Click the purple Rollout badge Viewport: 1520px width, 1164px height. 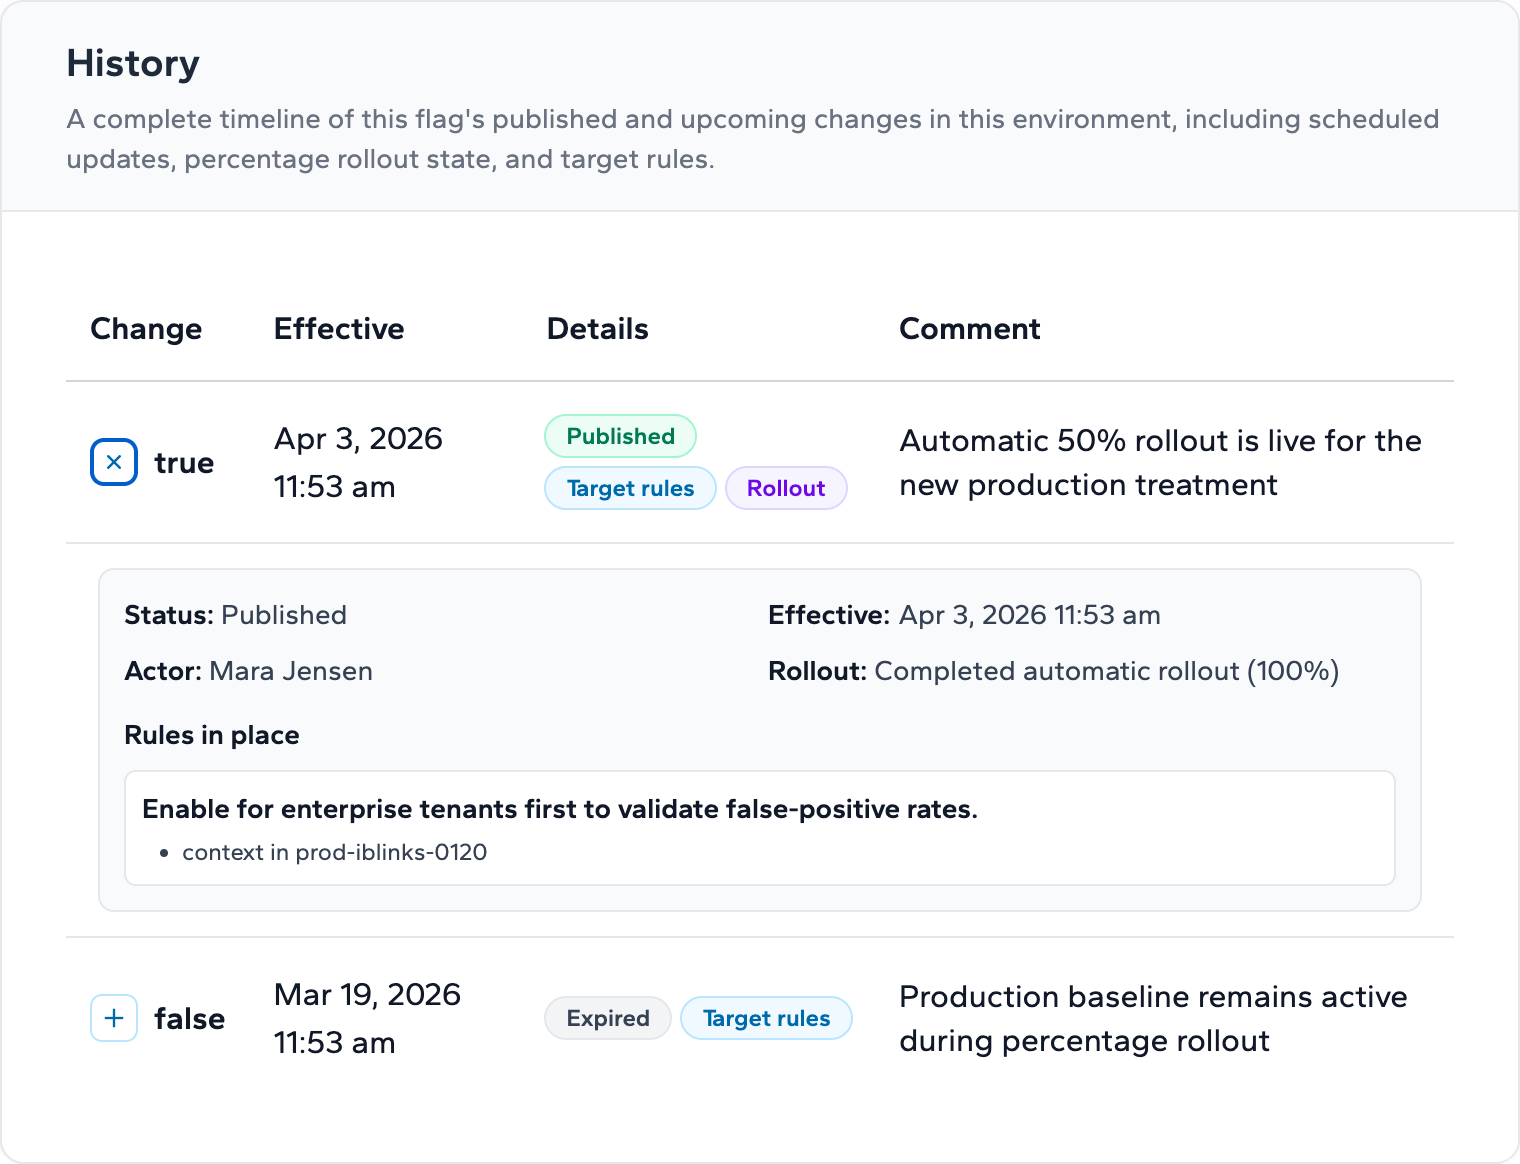[x=786, y=488]
